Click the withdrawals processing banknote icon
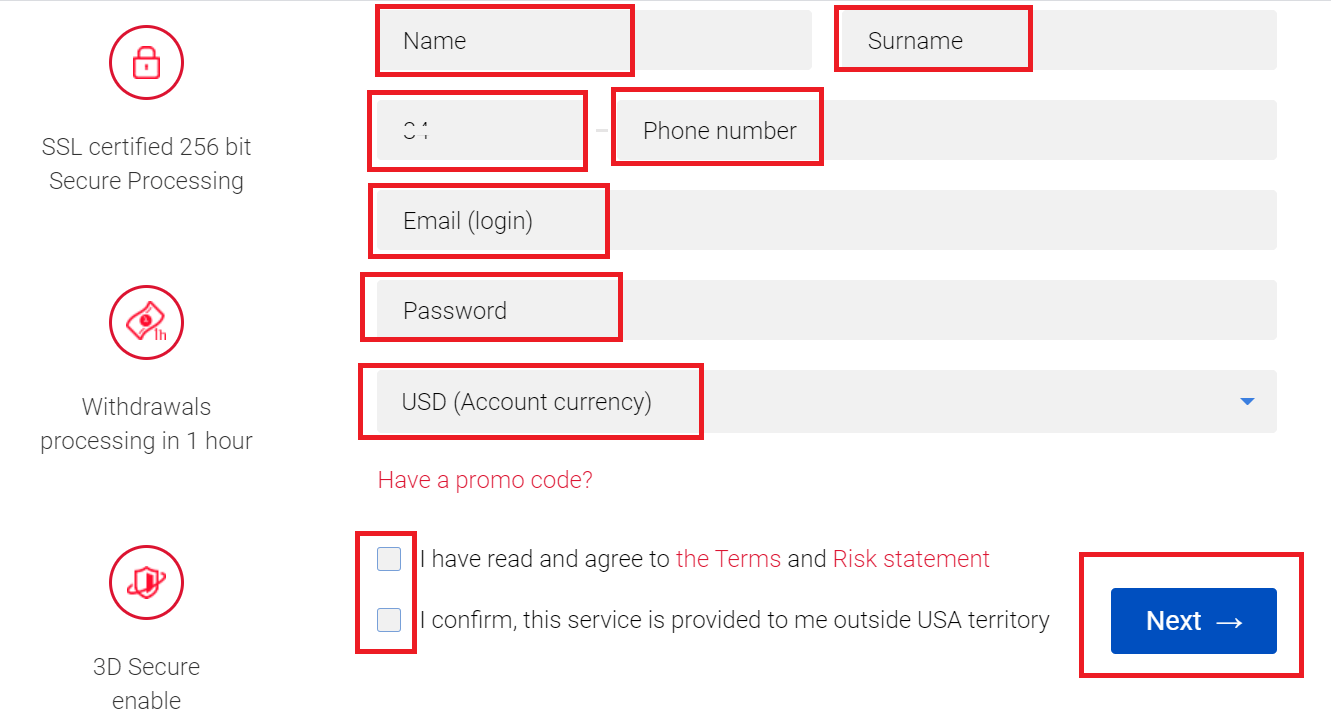1331x725 pixels. point(146,322)
